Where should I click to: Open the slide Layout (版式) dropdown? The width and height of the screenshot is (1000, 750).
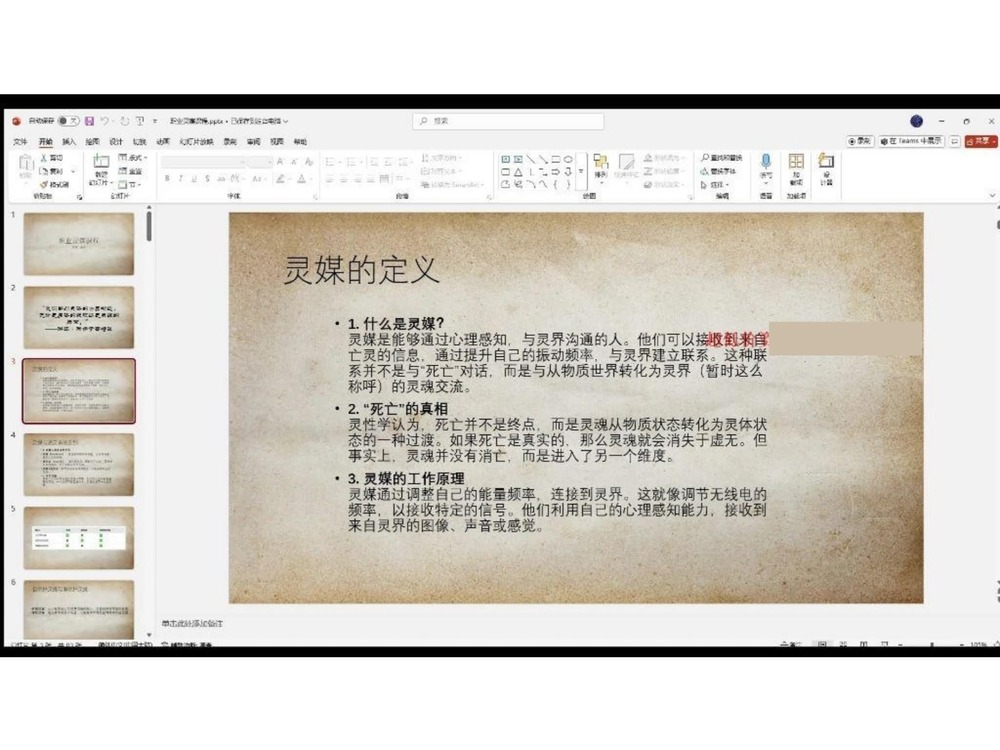click(x=133, y=158)
